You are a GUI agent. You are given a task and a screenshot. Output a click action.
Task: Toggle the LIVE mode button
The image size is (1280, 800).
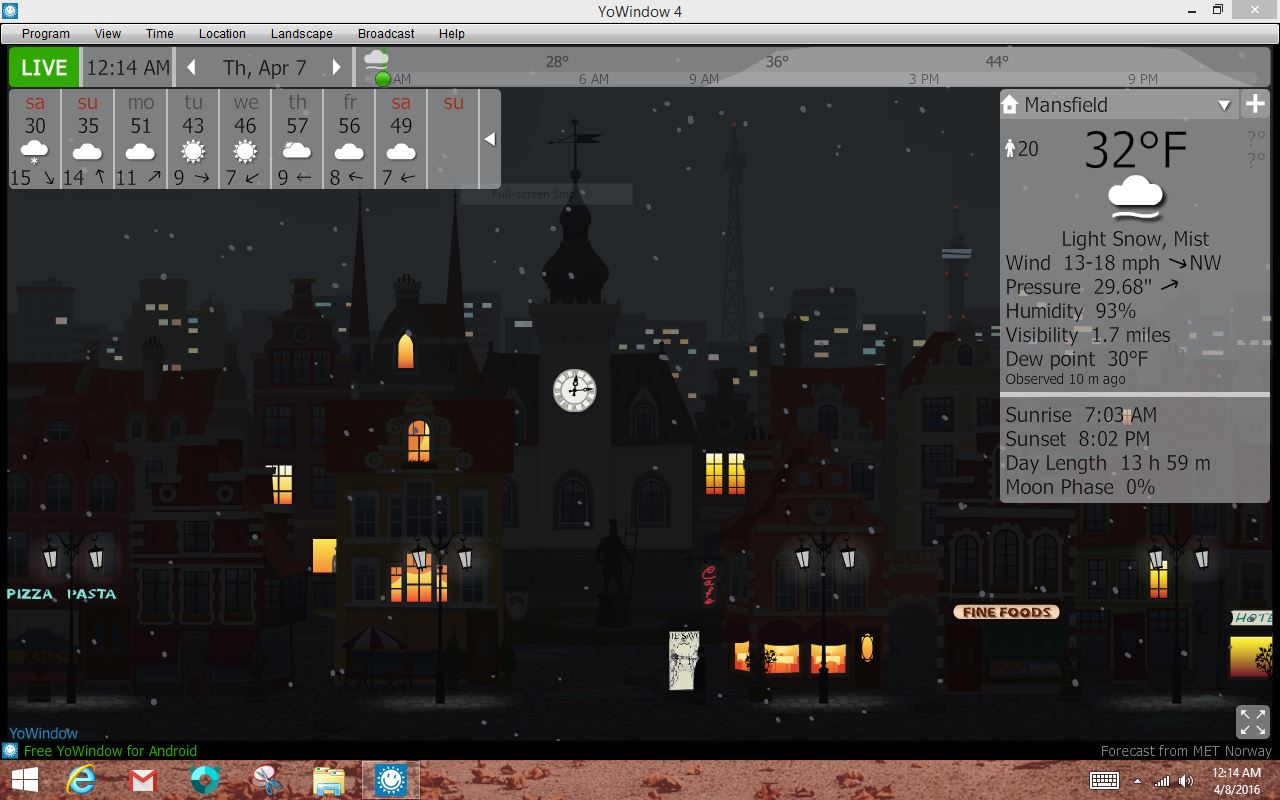coord(44,68)
